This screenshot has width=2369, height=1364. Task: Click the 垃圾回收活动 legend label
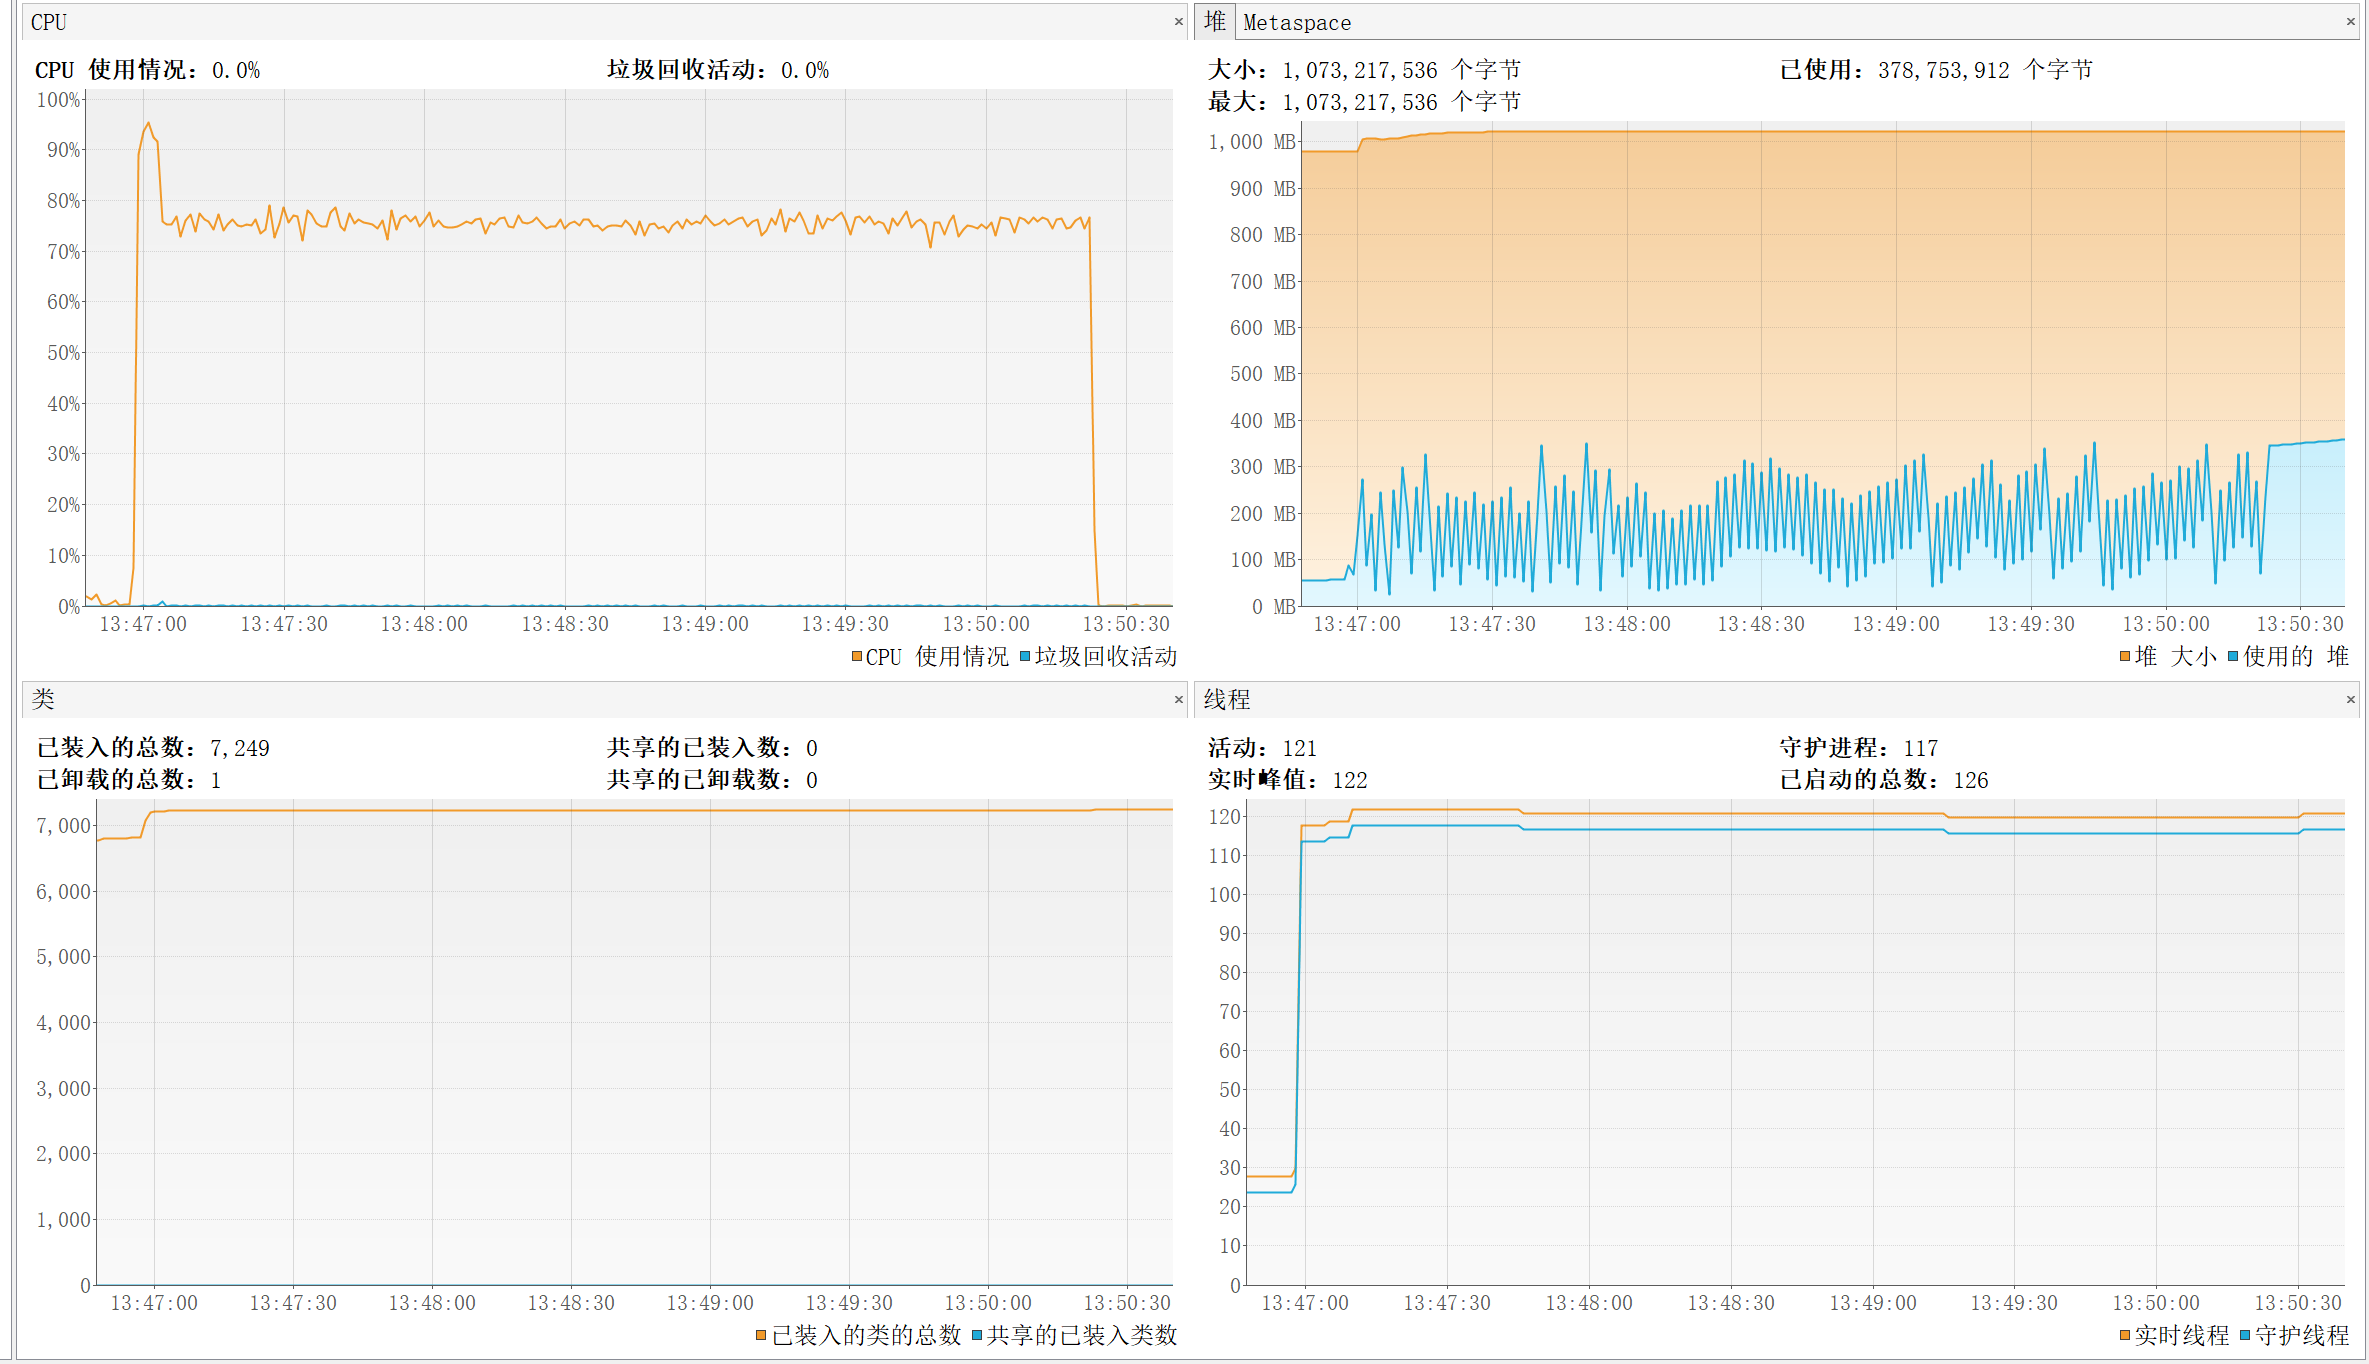point(1105,656)
